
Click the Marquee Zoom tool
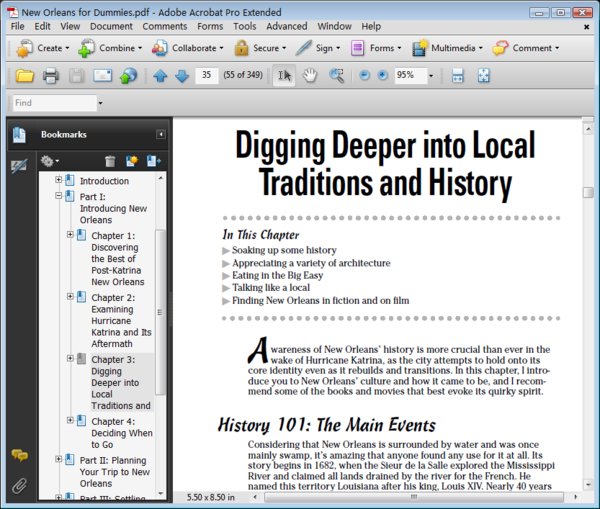(x=337, y=76)
